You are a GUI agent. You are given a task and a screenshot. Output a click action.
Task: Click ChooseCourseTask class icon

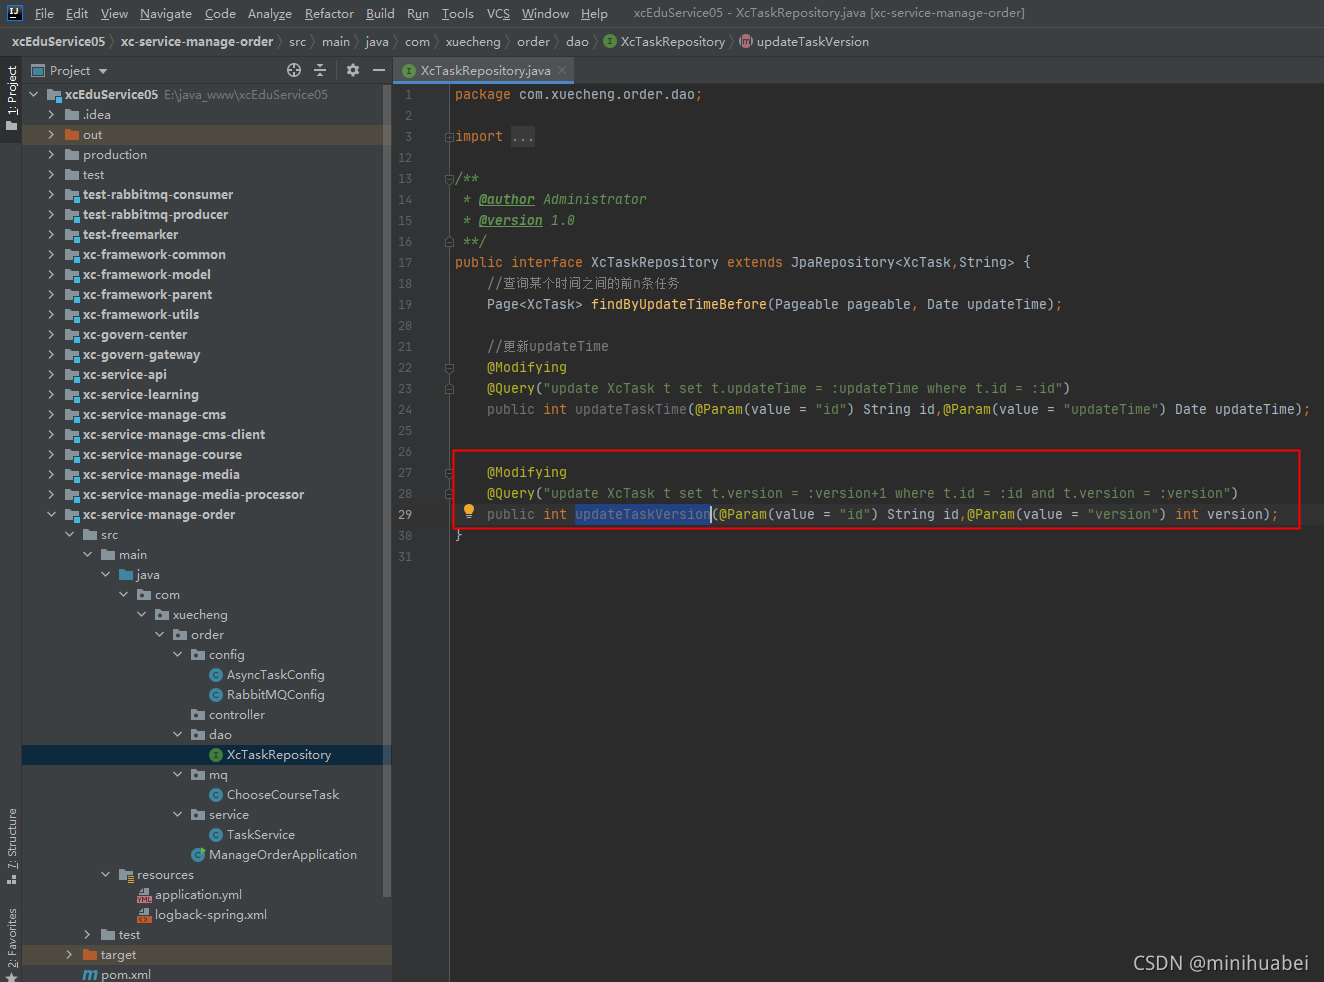pos(216,795)
